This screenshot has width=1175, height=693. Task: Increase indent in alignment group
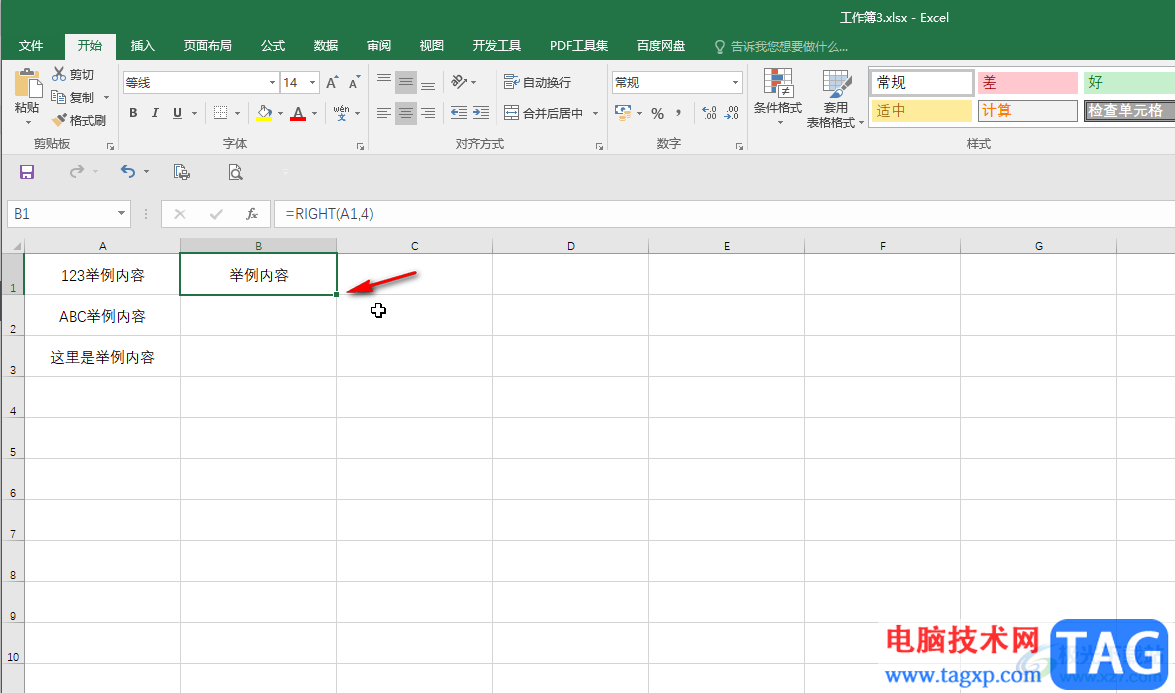(481, 113)
